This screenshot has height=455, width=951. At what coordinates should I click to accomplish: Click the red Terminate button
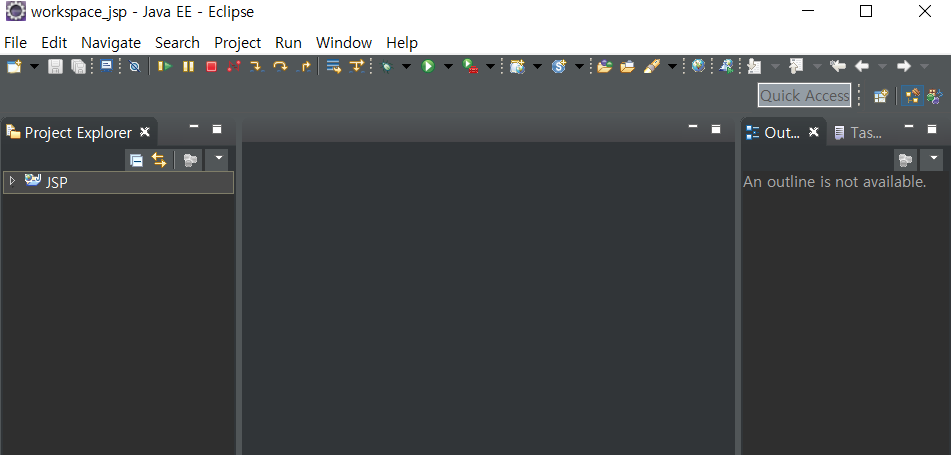(211, 66)
